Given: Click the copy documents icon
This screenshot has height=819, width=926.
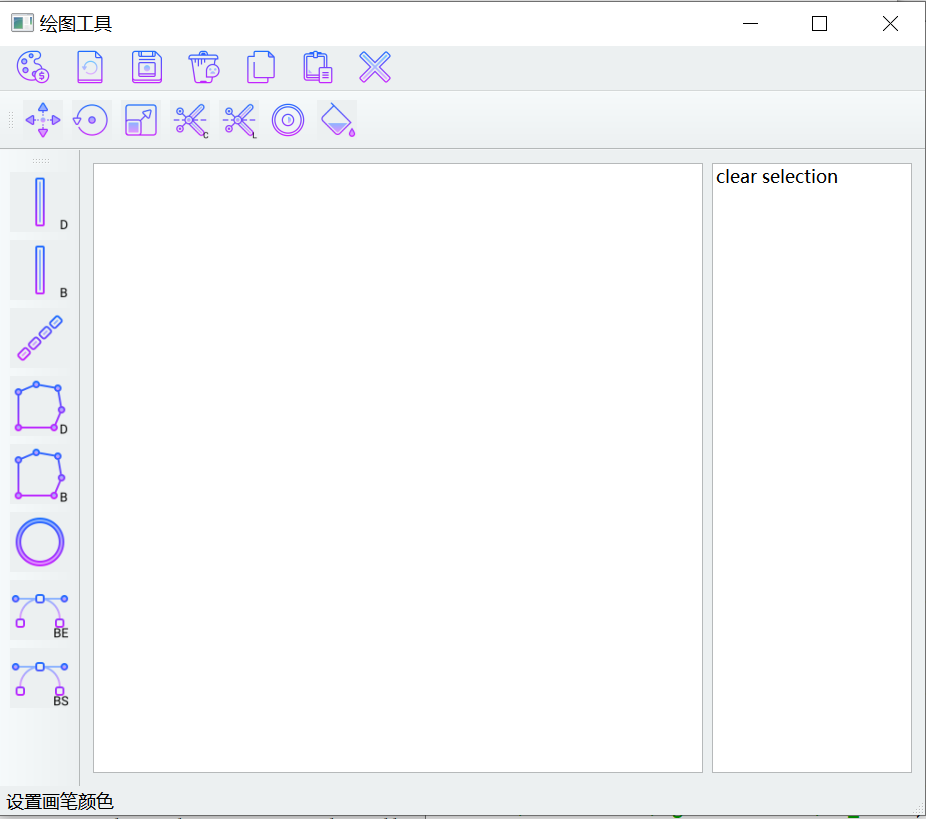Looking at the screenshot, I should [x=261, y=67].
